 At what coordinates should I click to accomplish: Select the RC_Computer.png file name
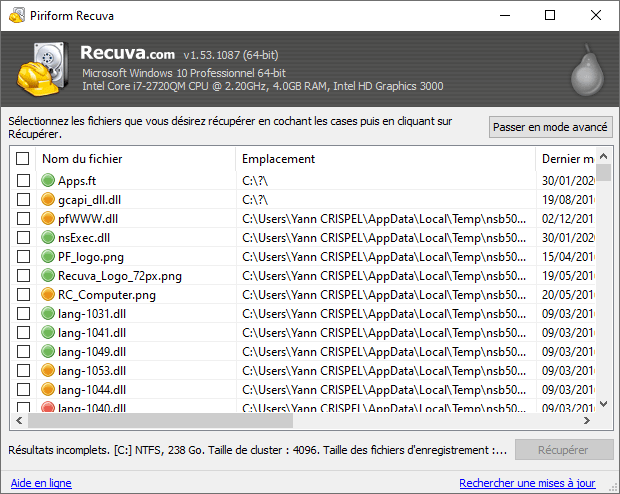click(107, 295)
